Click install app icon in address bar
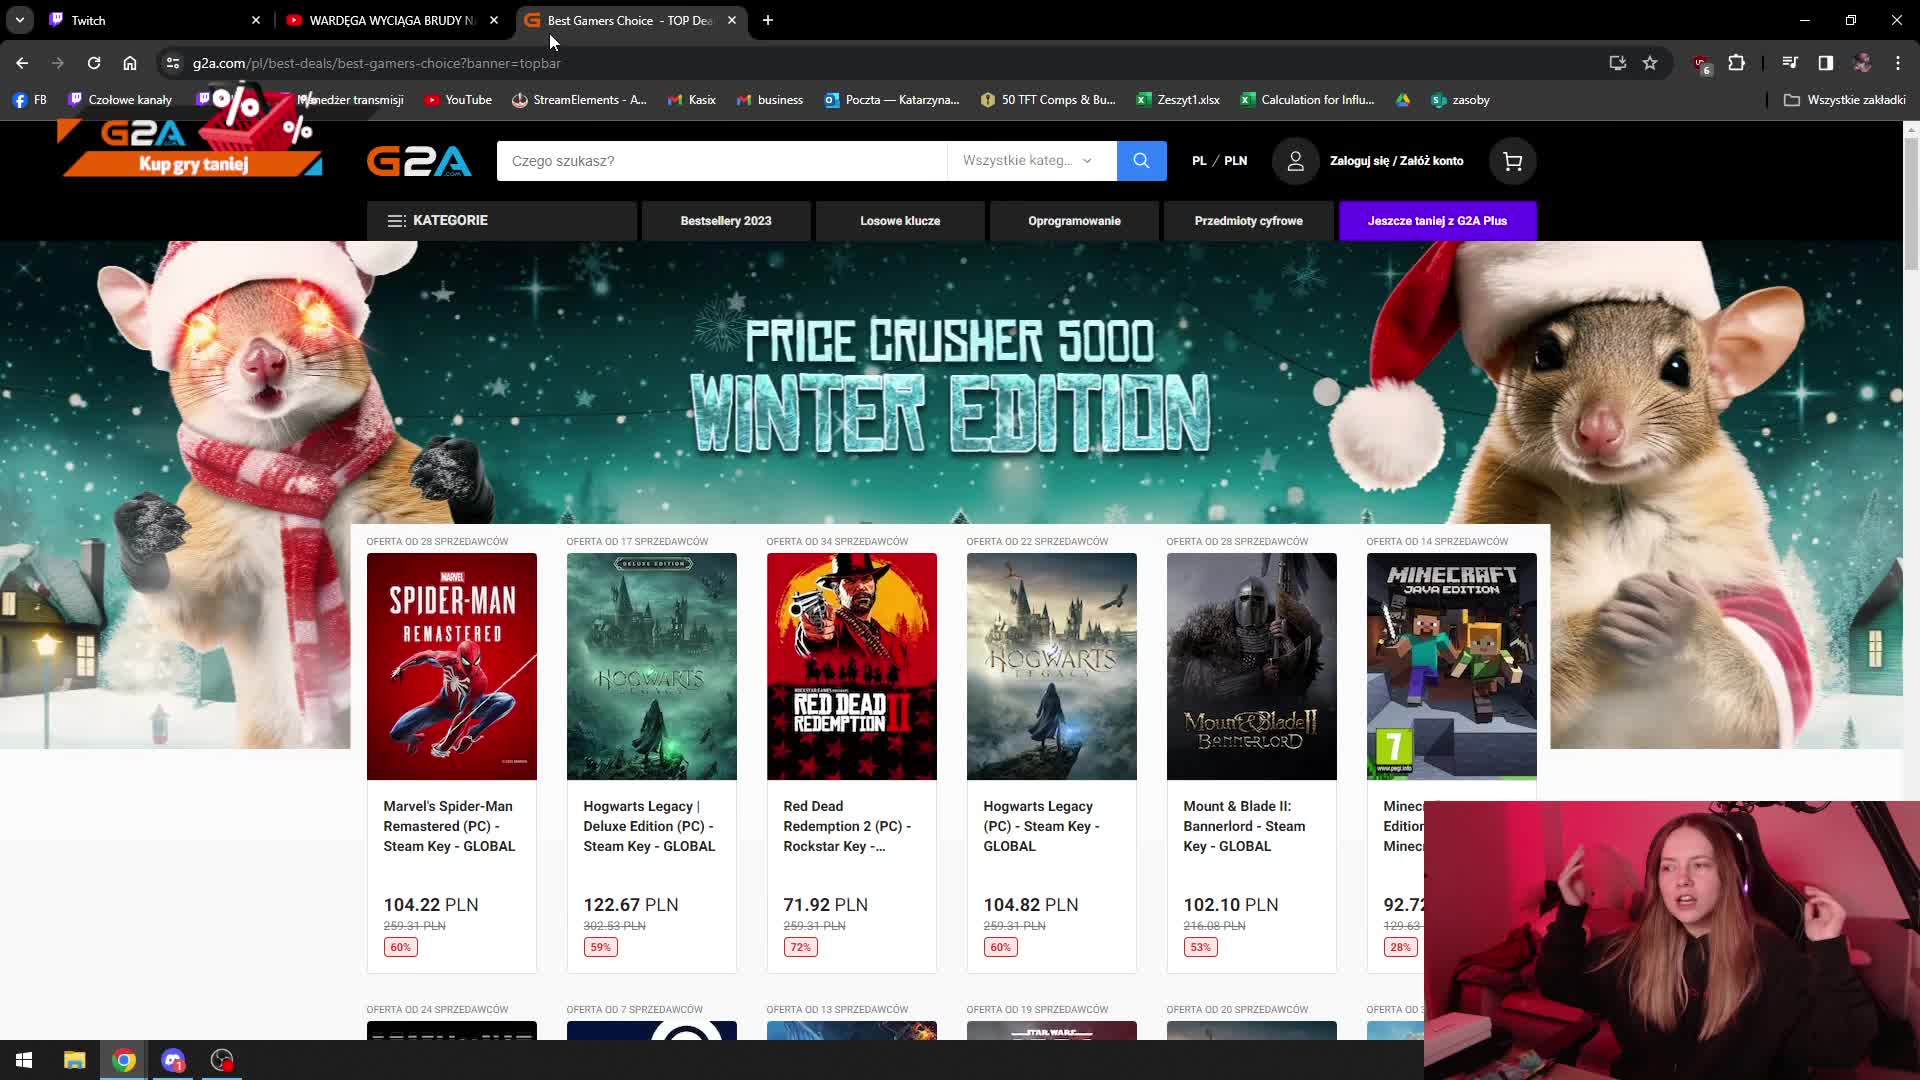 pyautogui.click(x=1617, y=63)
